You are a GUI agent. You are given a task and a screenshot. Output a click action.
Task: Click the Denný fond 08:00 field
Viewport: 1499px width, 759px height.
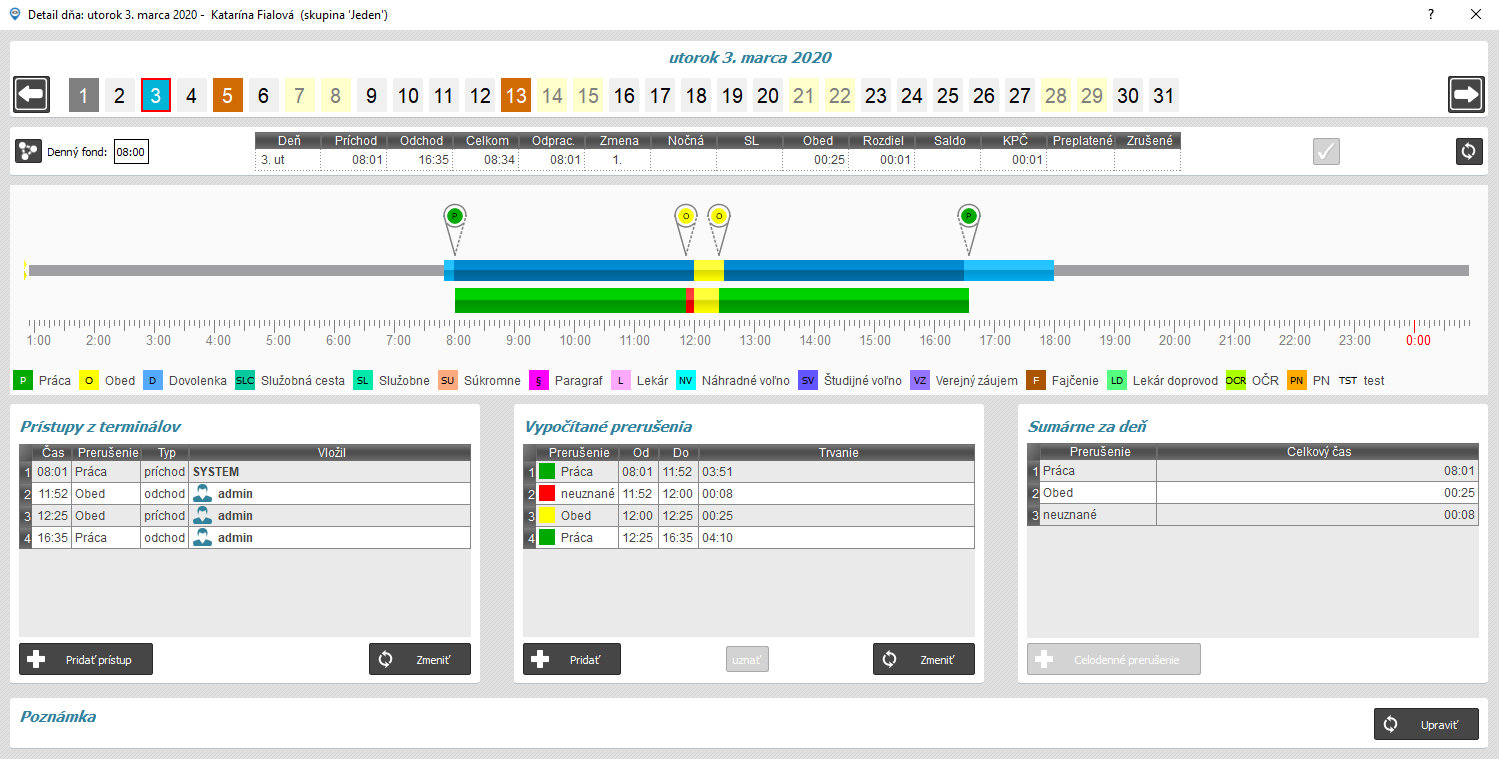pos(131,152)
